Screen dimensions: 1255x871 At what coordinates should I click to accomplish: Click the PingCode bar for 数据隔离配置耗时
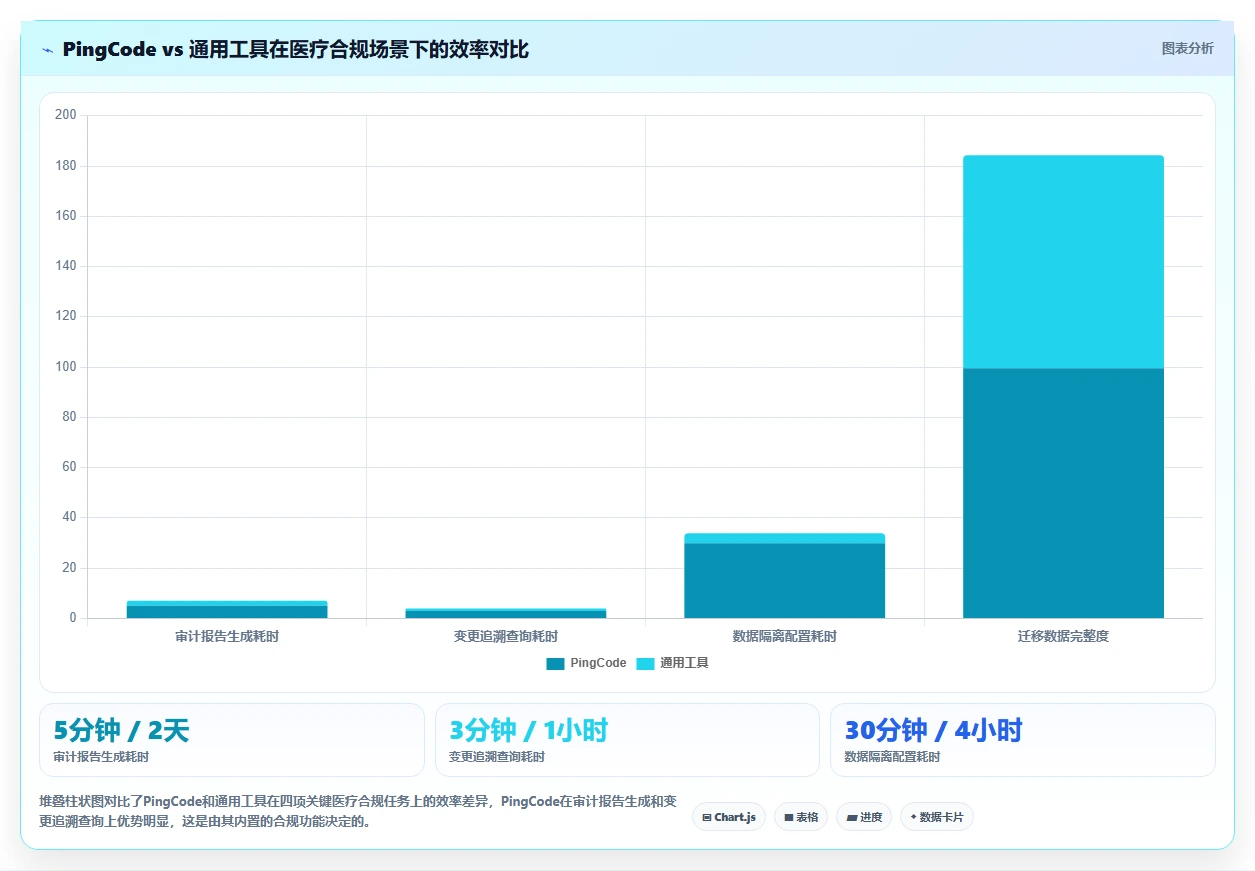[785, 580]
